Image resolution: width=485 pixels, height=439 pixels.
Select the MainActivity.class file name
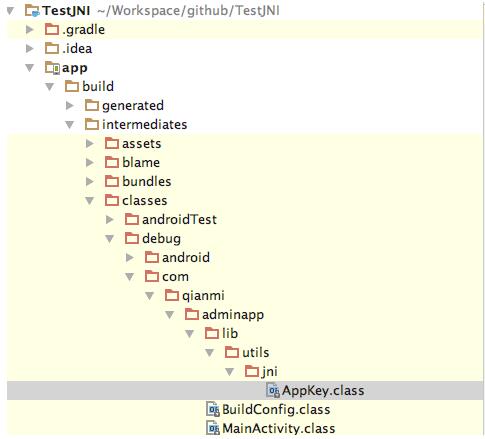click(x=279, y=429)
